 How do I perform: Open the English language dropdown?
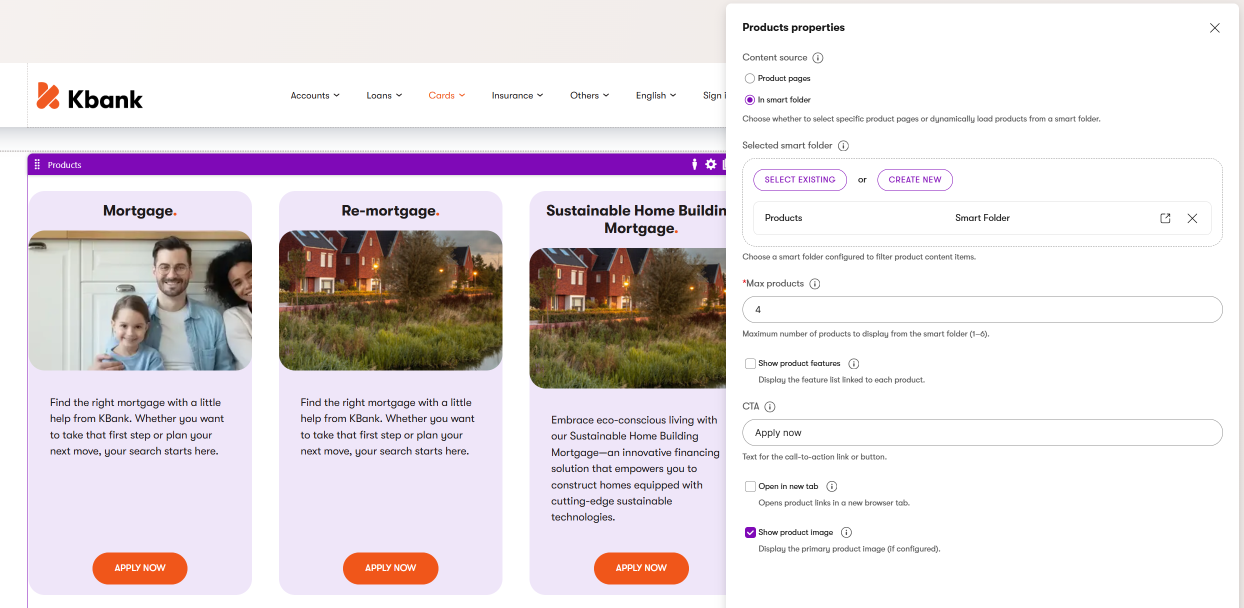click(656, 96)
